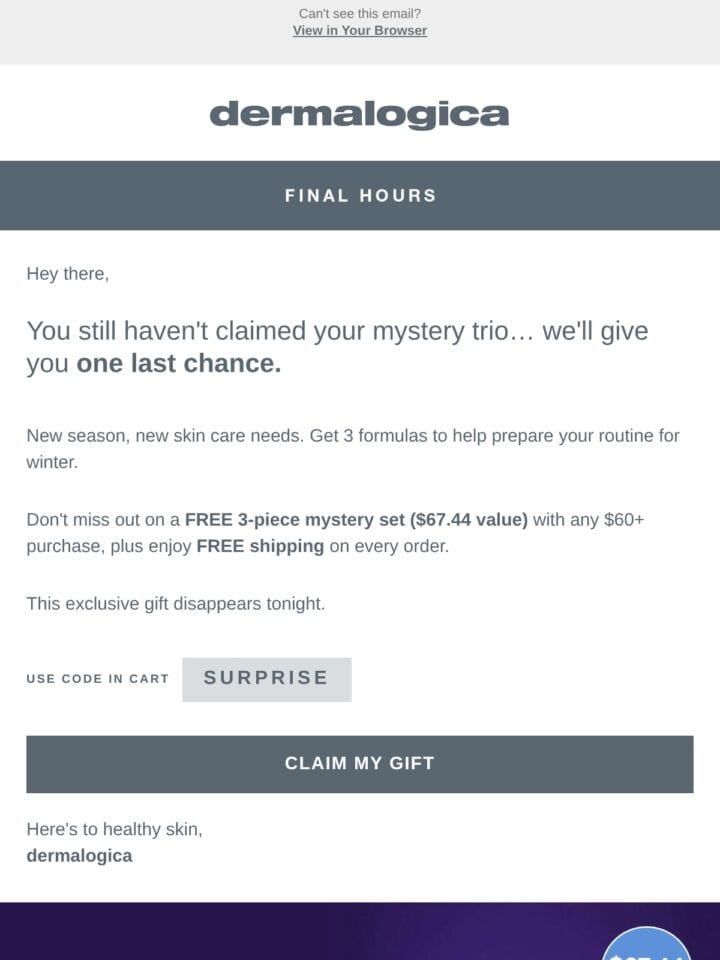The width and height of the screenshot is (720, 960).
Task: Click the 'FREE shipping' bold text
Action: tap(260, 546)
